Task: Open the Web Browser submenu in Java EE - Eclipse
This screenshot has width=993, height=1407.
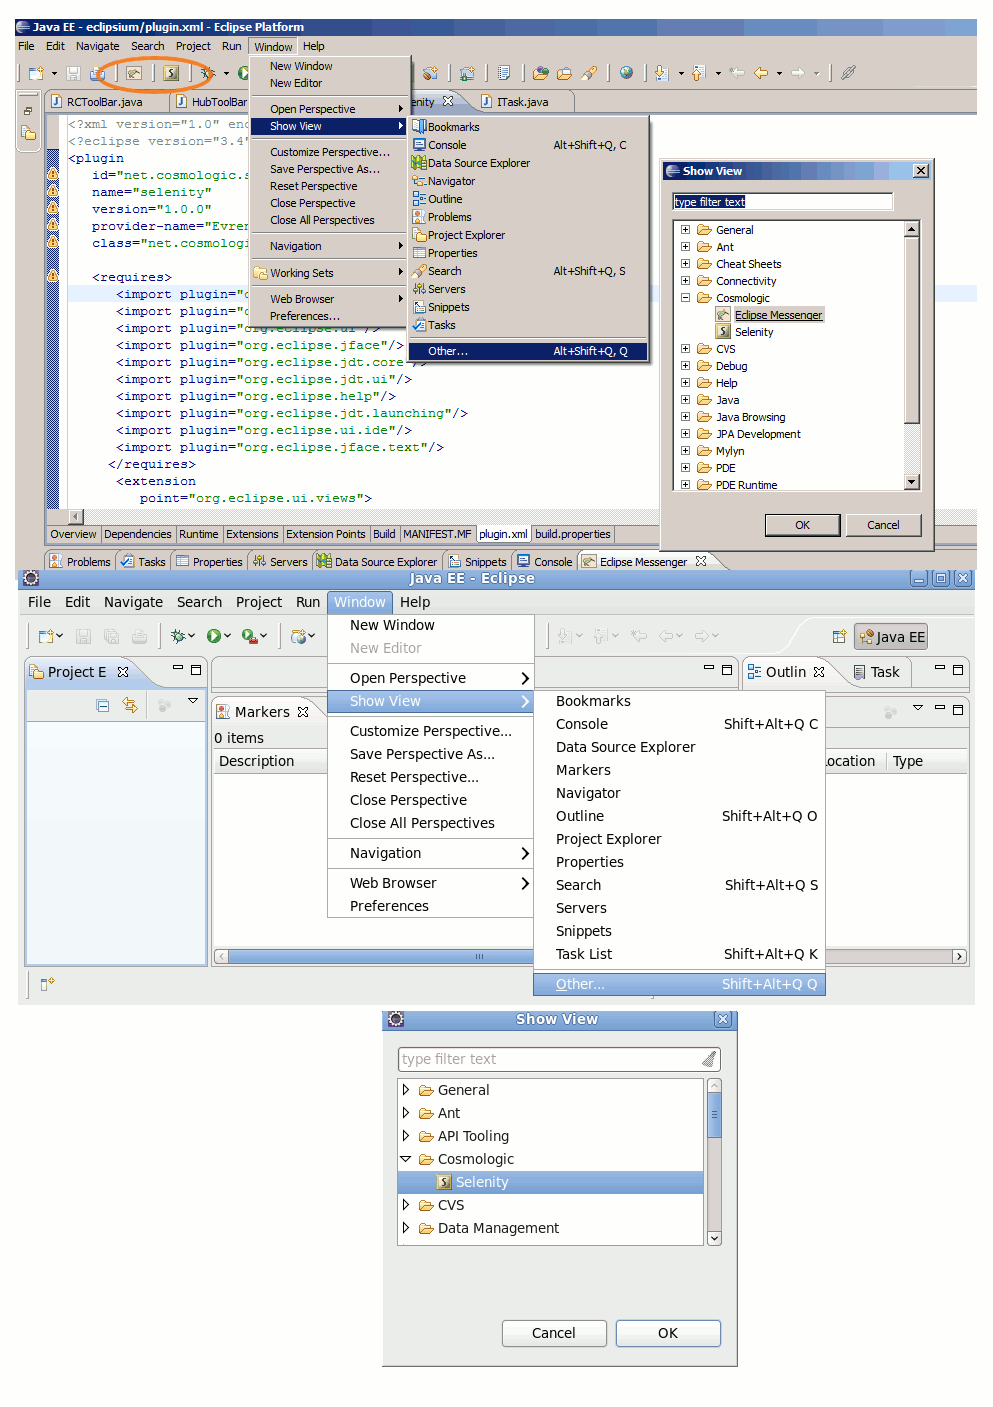Action: click(x=430, y=883)
